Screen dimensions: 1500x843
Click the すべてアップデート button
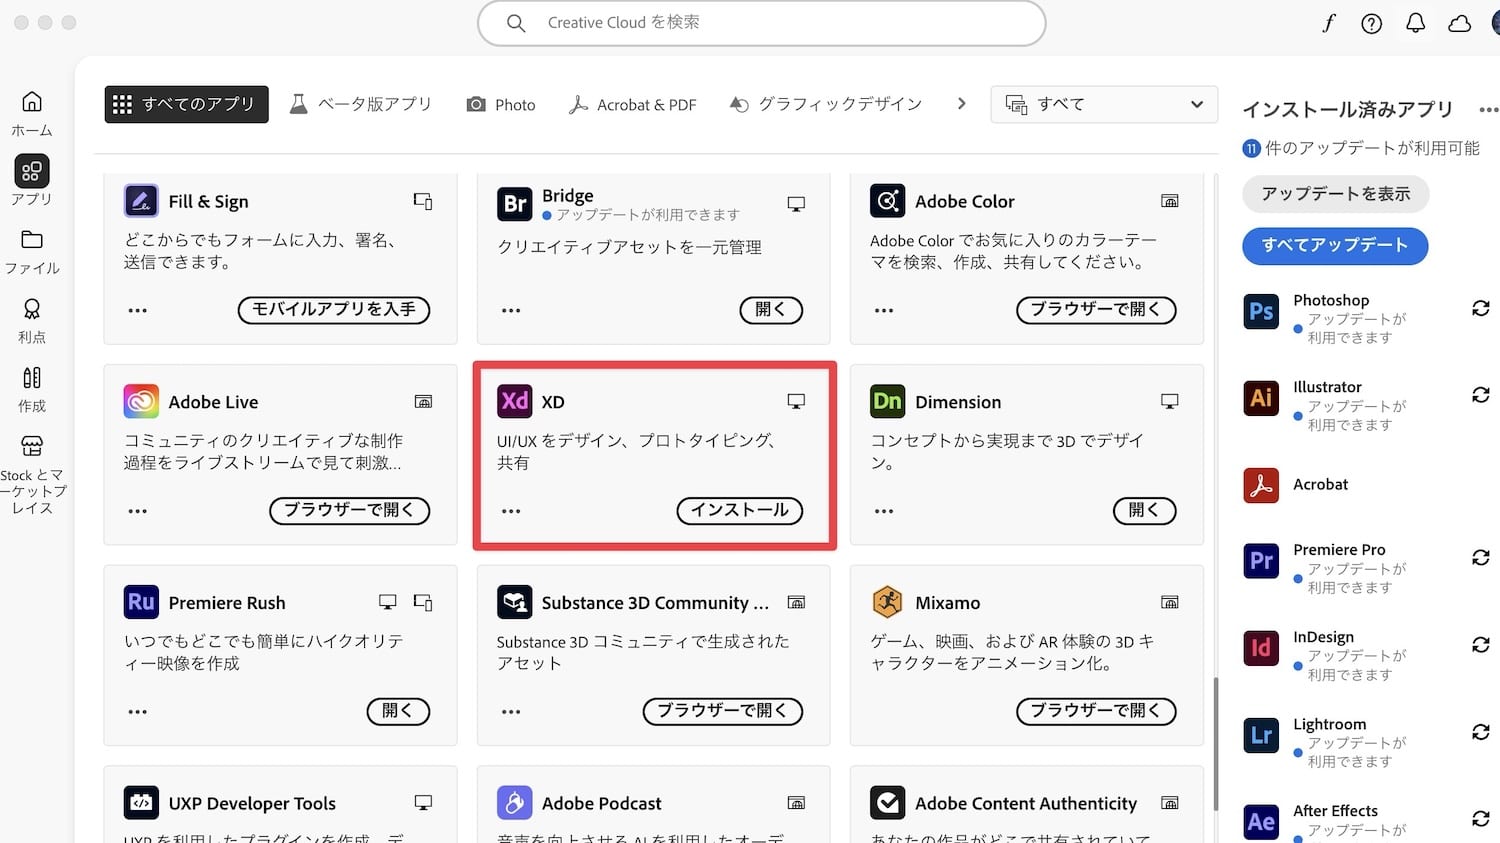[x=1334, y=246]
